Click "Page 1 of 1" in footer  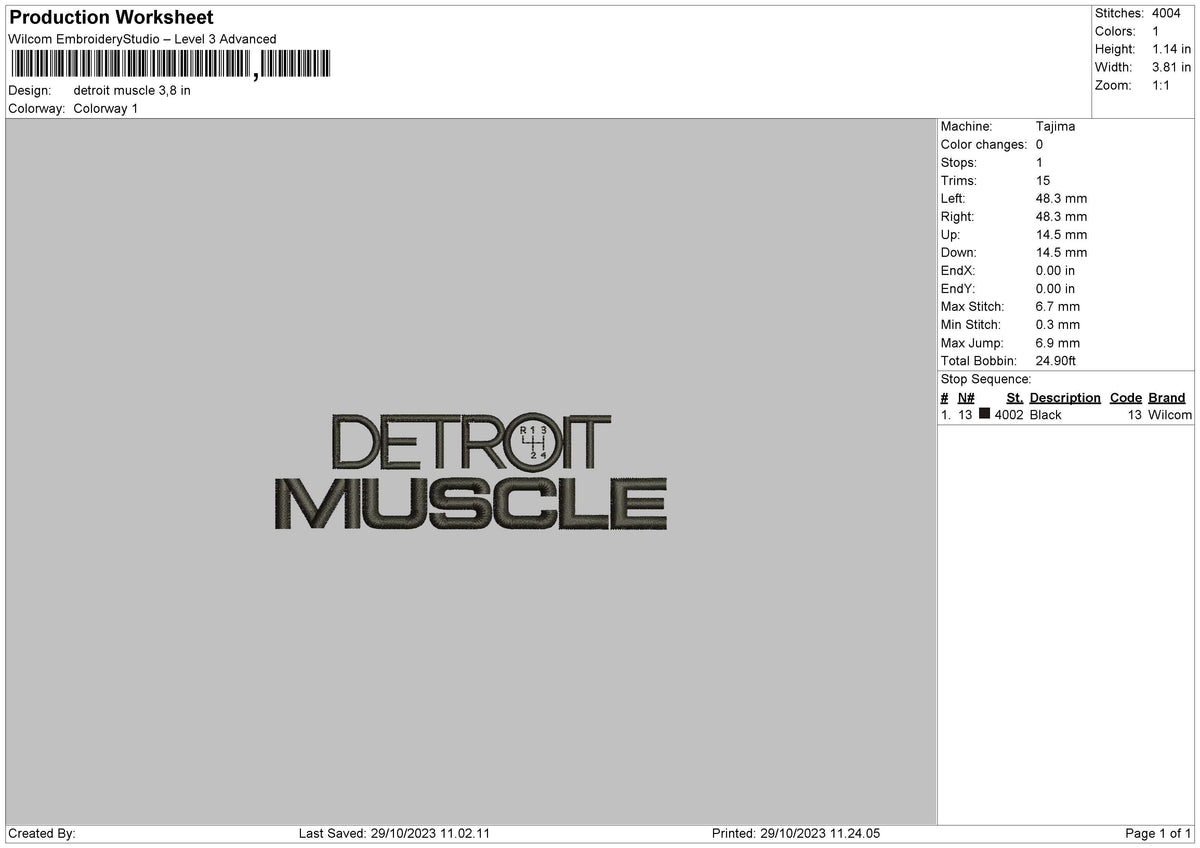(x=1158, y=833)
